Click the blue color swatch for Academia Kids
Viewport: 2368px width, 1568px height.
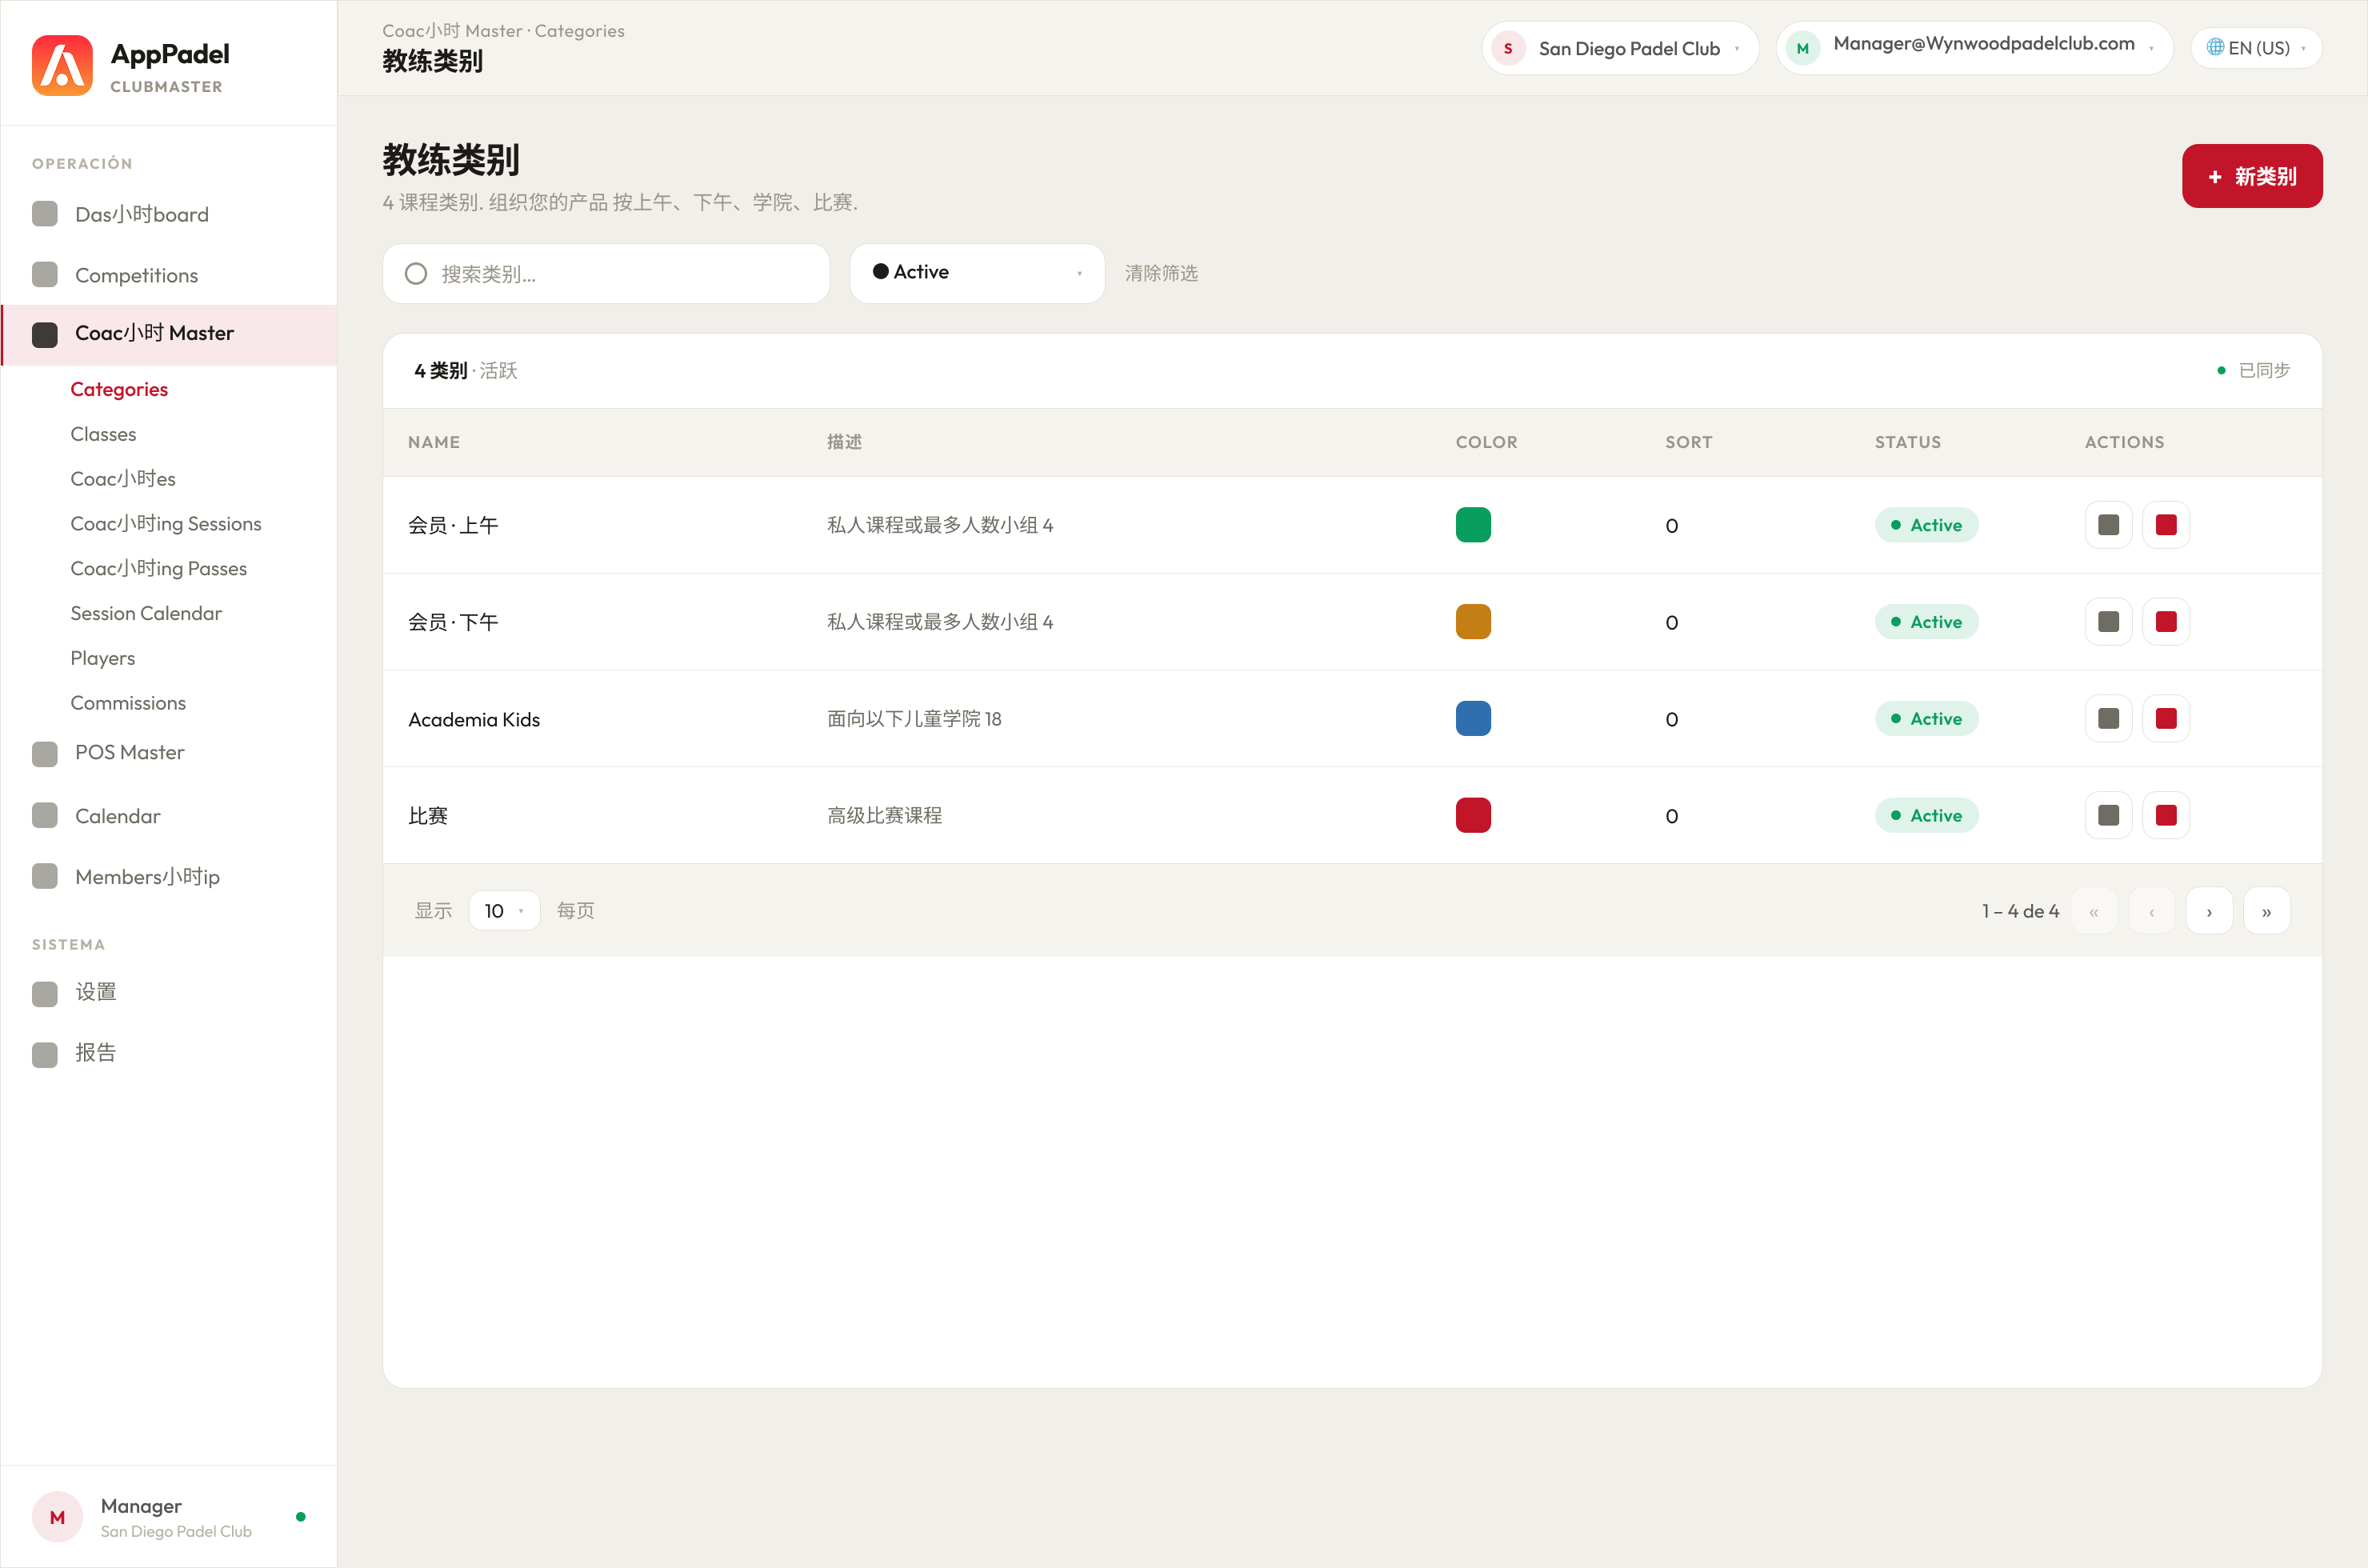(x=1473, y=718)
